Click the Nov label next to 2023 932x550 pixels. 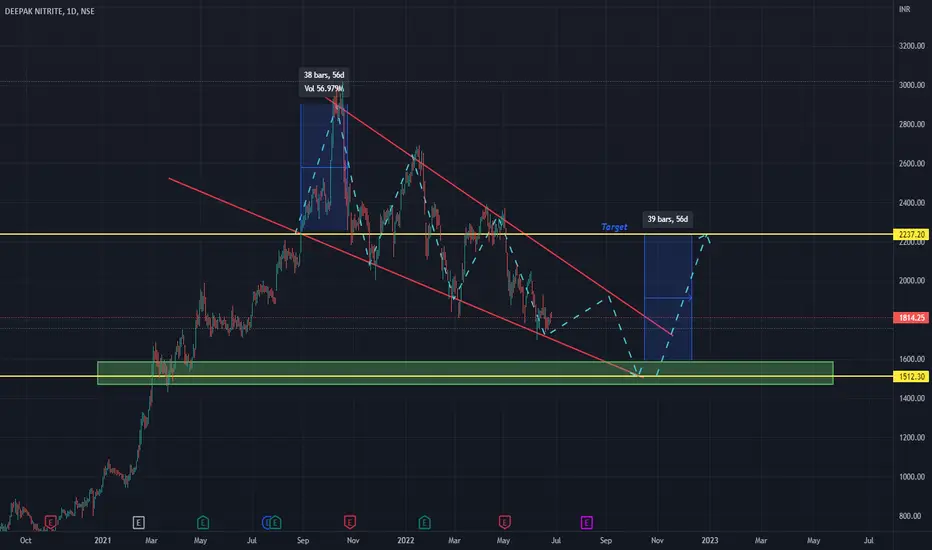click(657, 540)
